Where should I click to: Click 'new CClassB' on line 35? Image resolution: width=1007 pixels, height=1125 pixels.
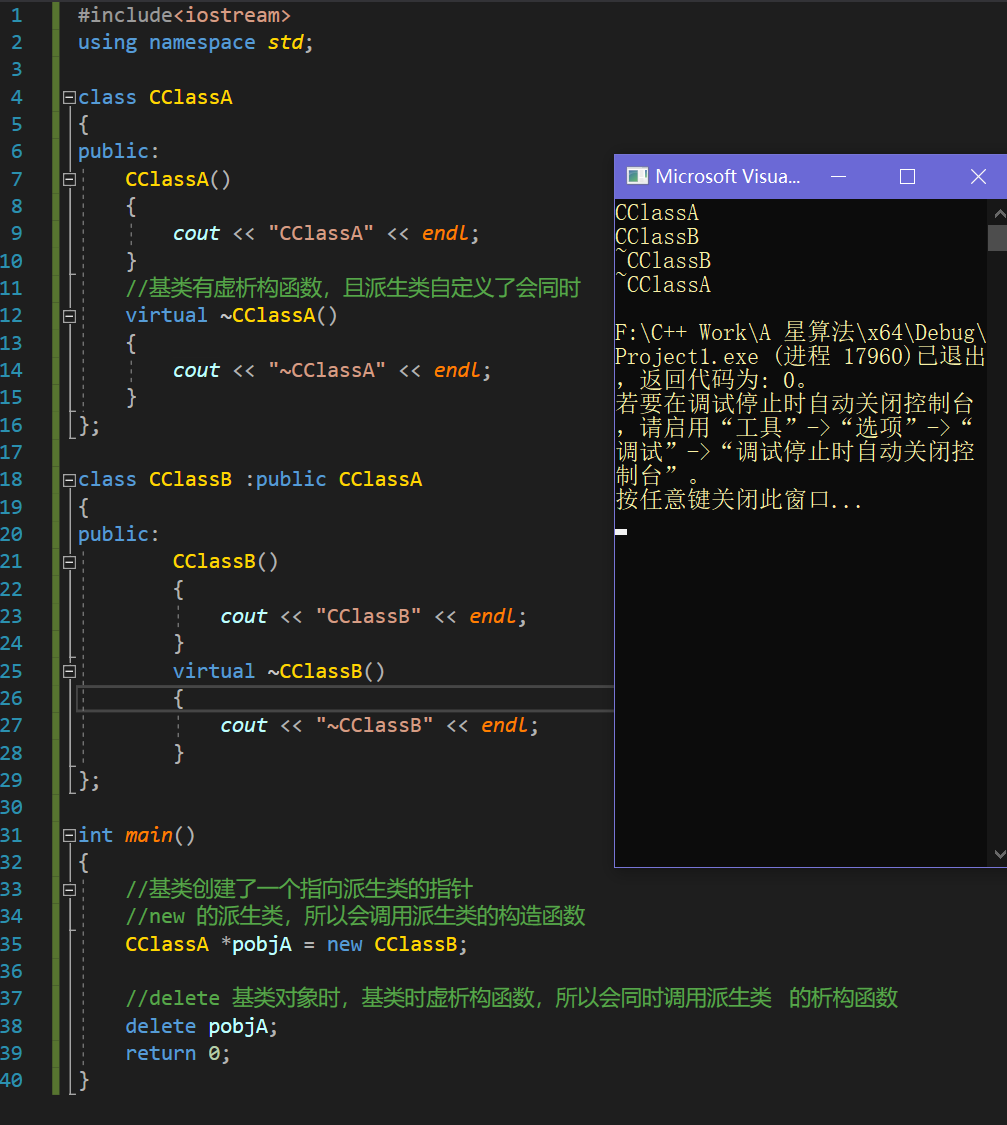(x=392, y=944)
